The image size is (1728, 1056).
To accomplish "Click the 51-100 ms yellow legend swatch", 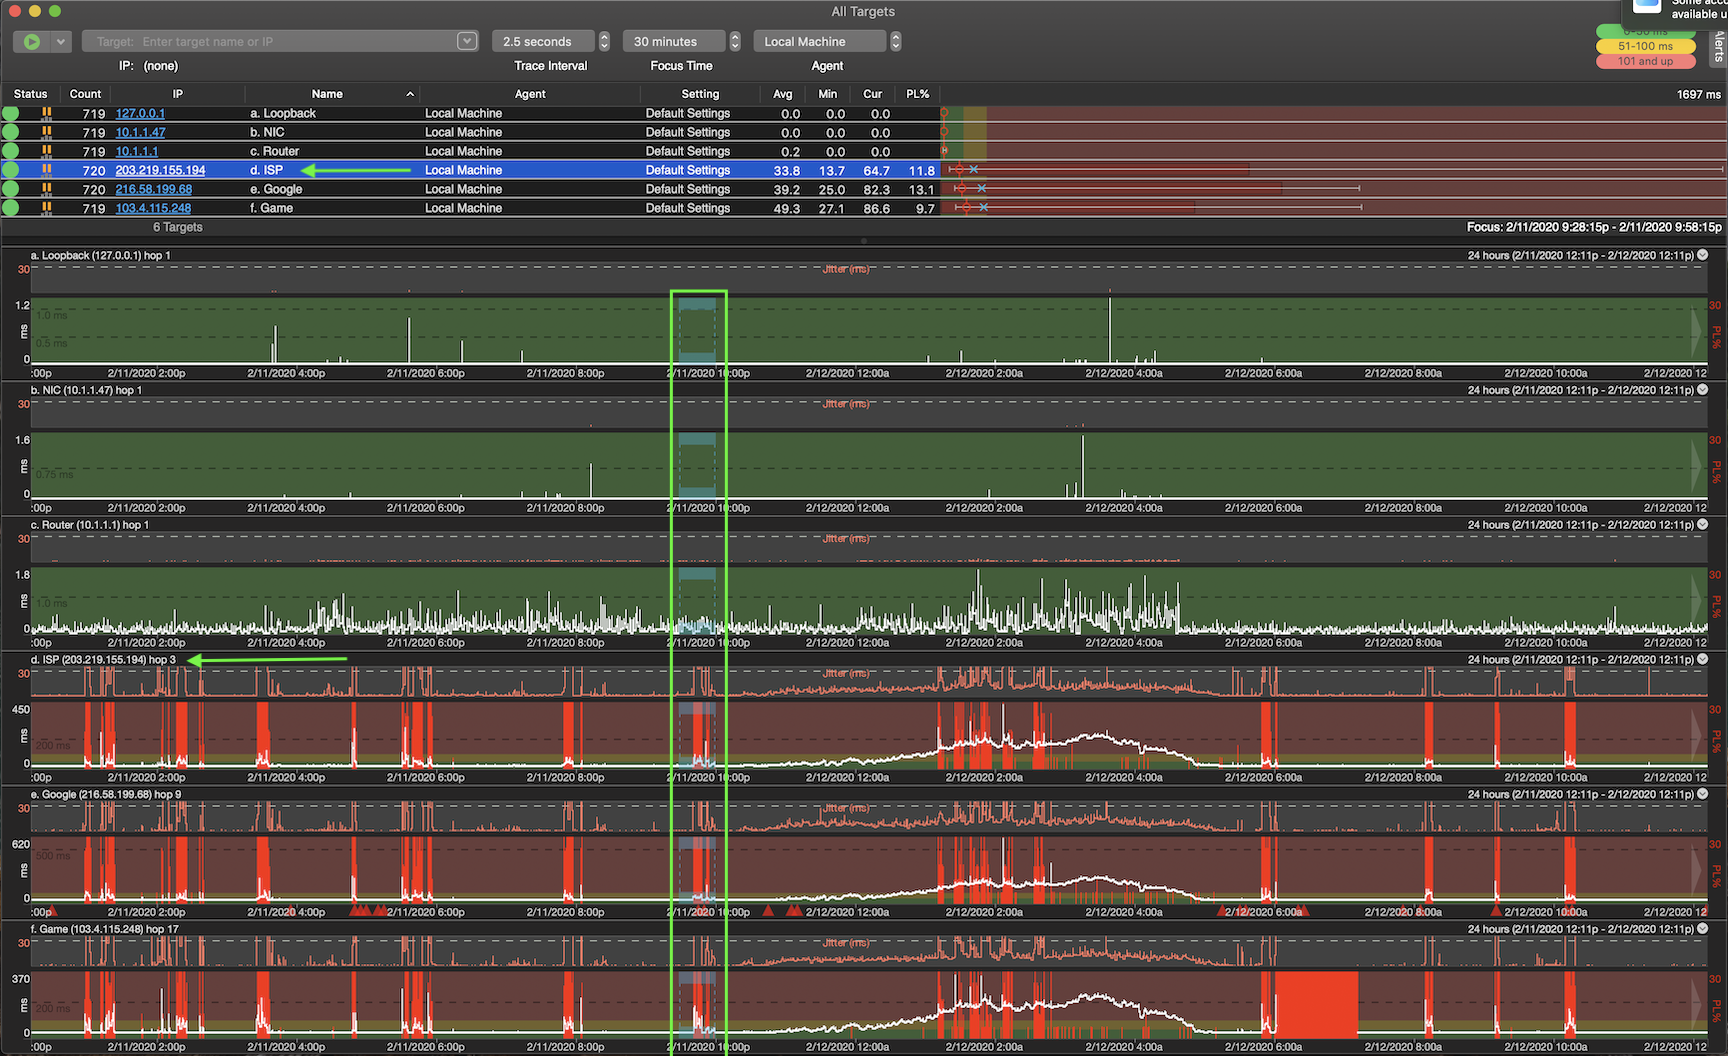I will 1645,46.
